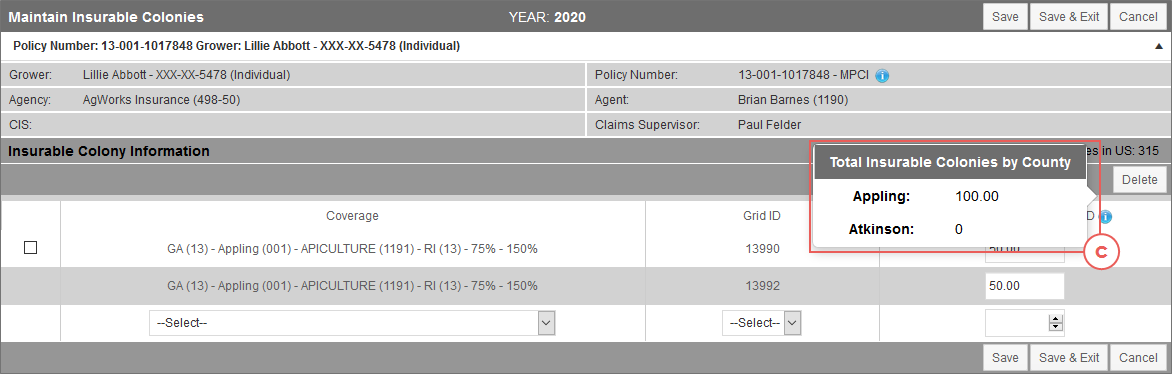Click the Delete button
Viewport: 1172px width, 374px height.
[1139, 180]
